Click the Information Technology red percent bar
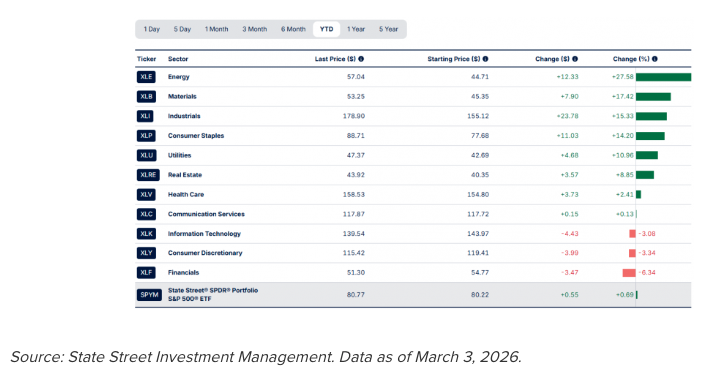Image resolution: width=704 pixels, height=377 pixels. (x=632, y=233)
